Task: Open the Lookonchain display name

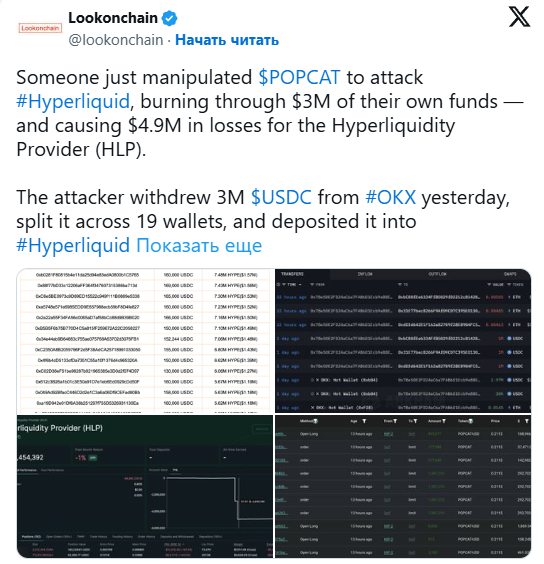Action: [113, 18]
